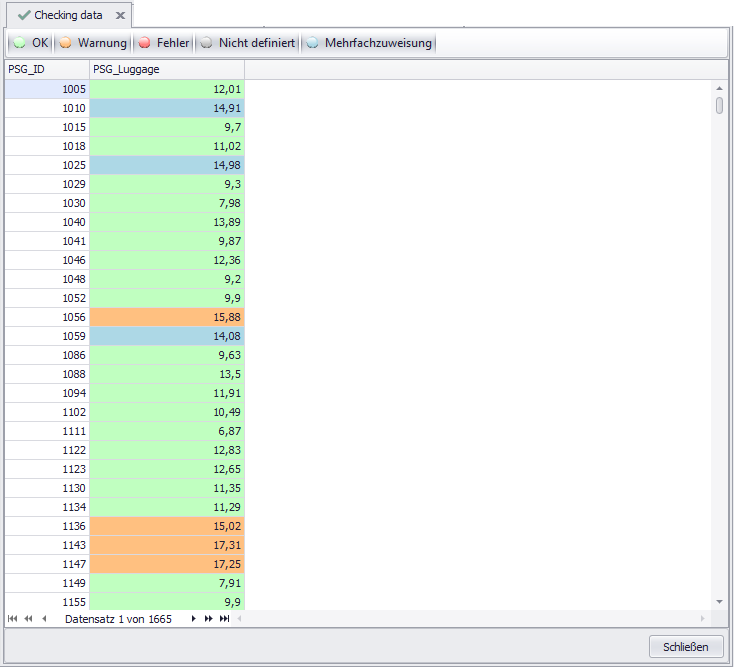
Task: Toggle the OK status filter
Action: click(x=30, y=43)
